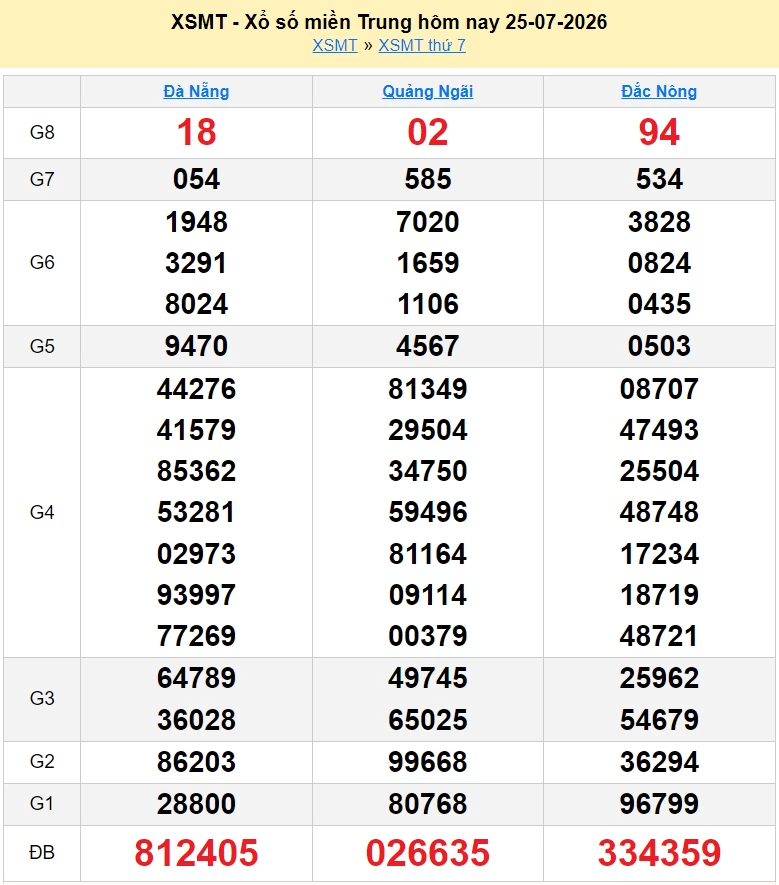Select the G5 row label

42,346
